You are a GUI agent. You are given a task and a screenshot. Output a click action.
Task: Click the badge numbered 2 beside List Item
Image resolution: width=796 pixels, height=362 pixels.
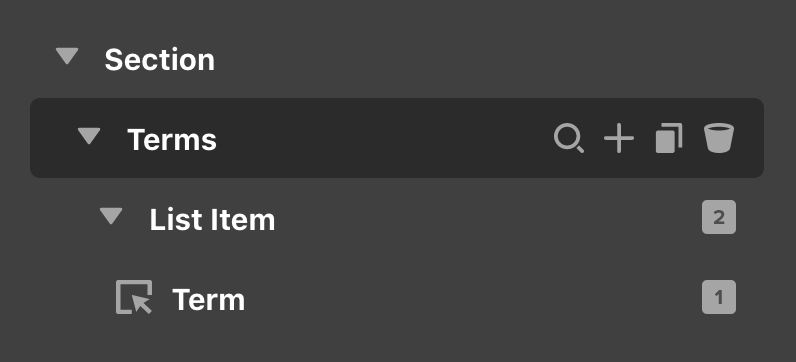click(x=719, y=217)
